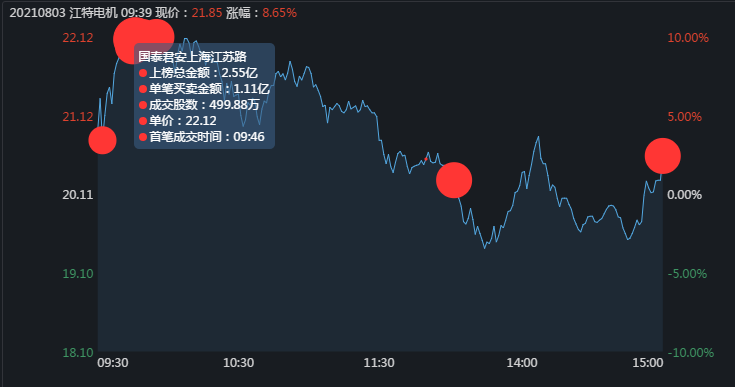Select the red marker at the 15:00 close
The image size is (735, 387).
662,156
